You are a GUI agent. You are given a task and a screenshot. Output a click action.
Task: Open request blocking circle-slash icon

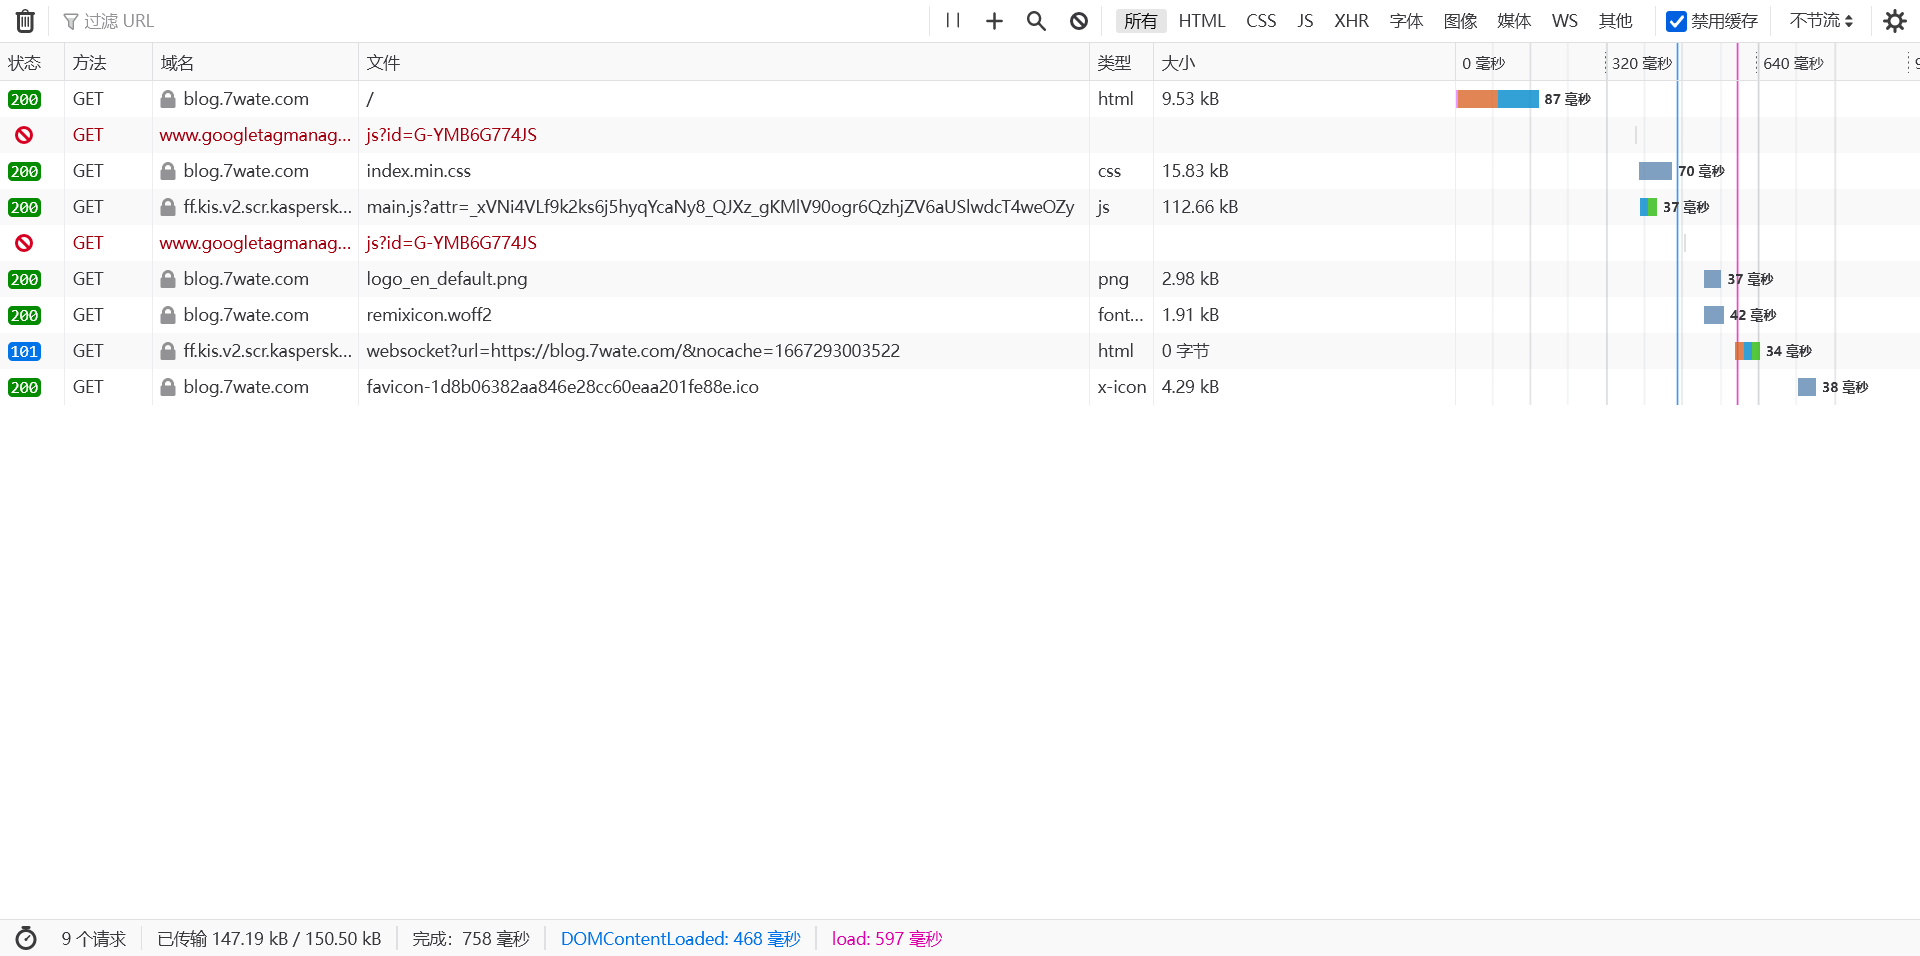(1078, 21)
